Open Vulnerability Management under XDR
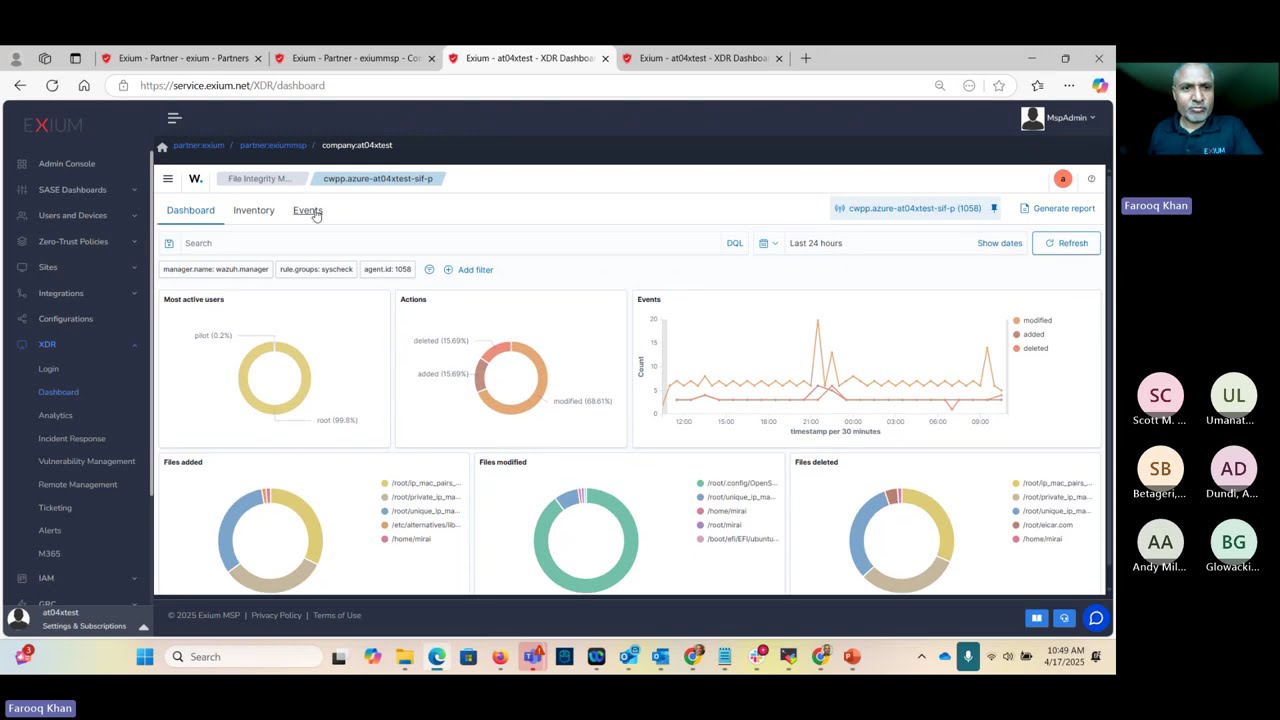Screen dimensions: 1280x720 point(87,461)
